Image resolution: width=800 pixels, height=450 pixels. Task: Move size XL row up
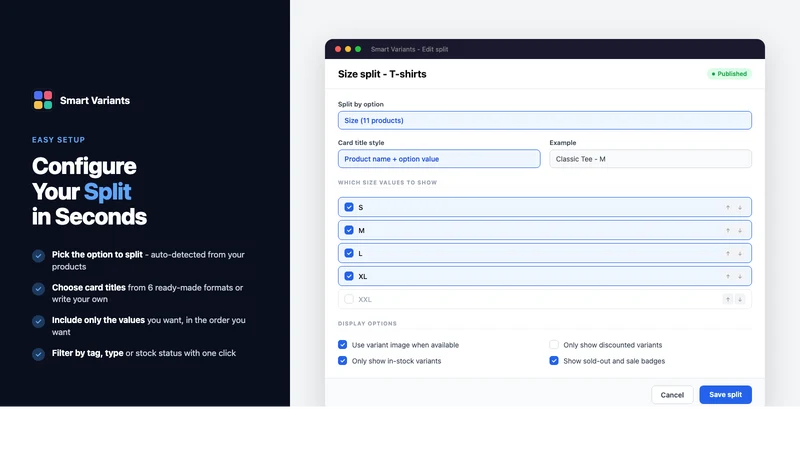pos(728,276)
